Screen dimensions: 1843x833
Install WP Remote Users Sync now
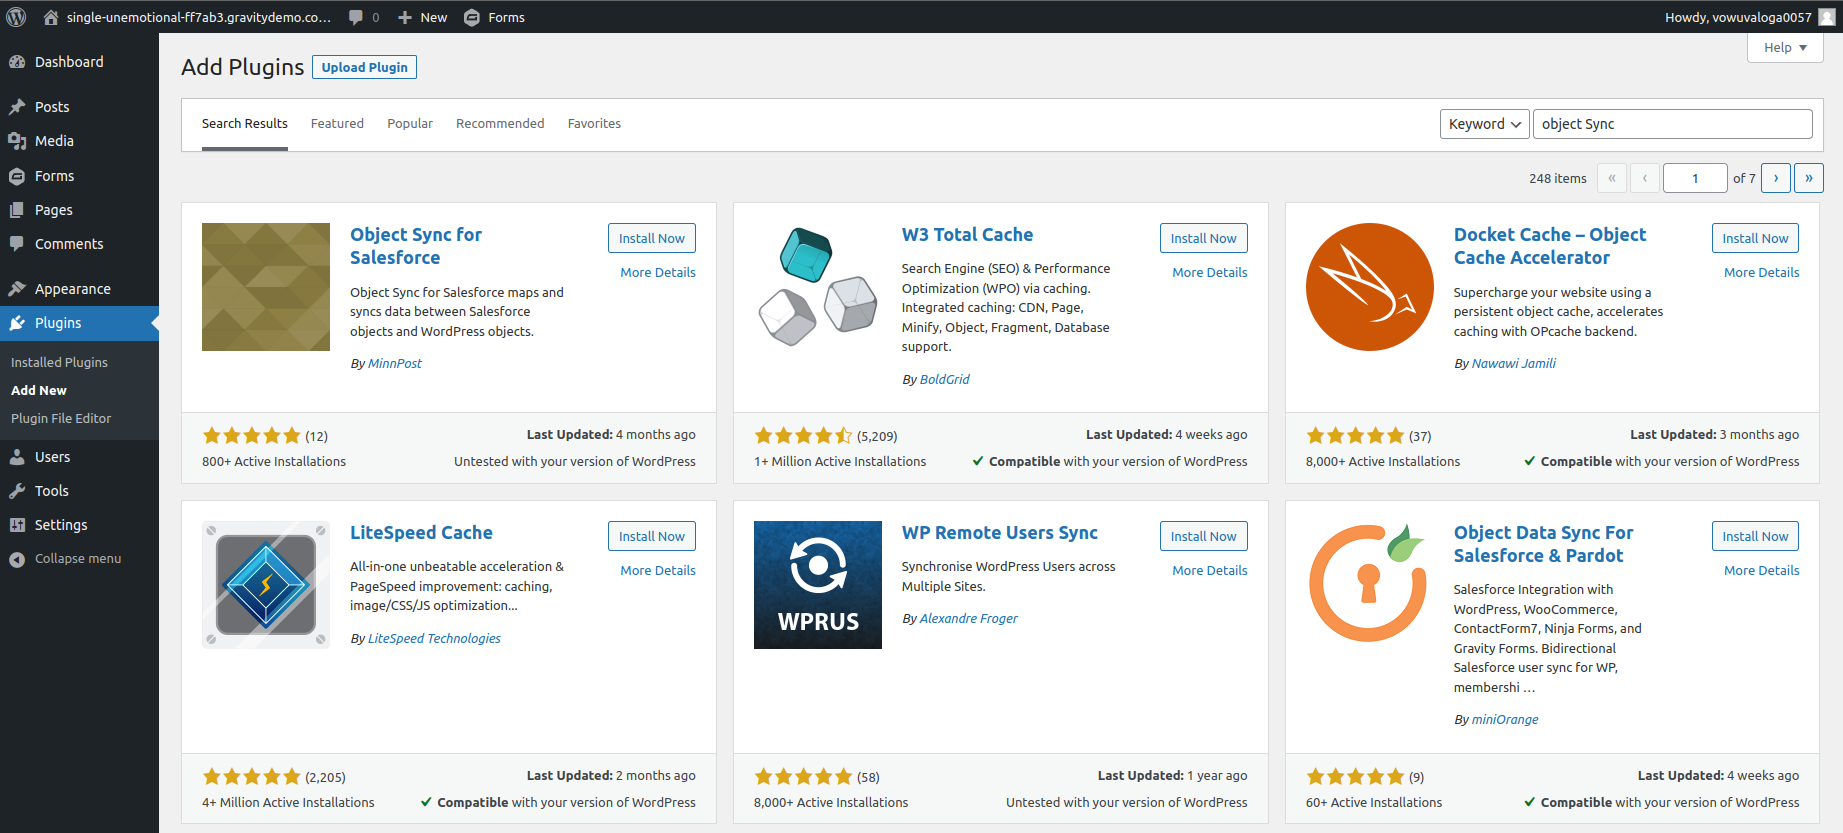(1204, 536)
